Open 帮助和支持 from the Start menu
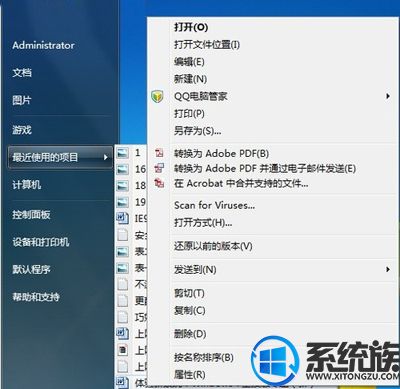Viewport: 400px width, 389px height. [36, 296]
